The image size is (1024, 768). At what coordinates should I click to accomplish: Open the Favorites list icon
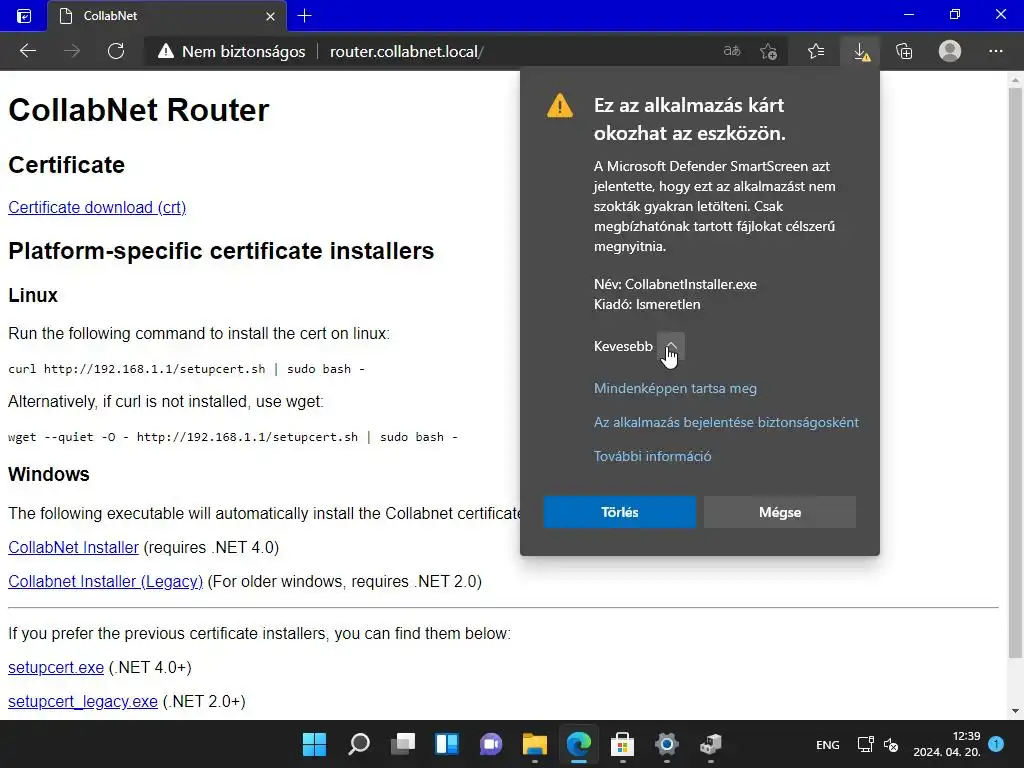816,51
